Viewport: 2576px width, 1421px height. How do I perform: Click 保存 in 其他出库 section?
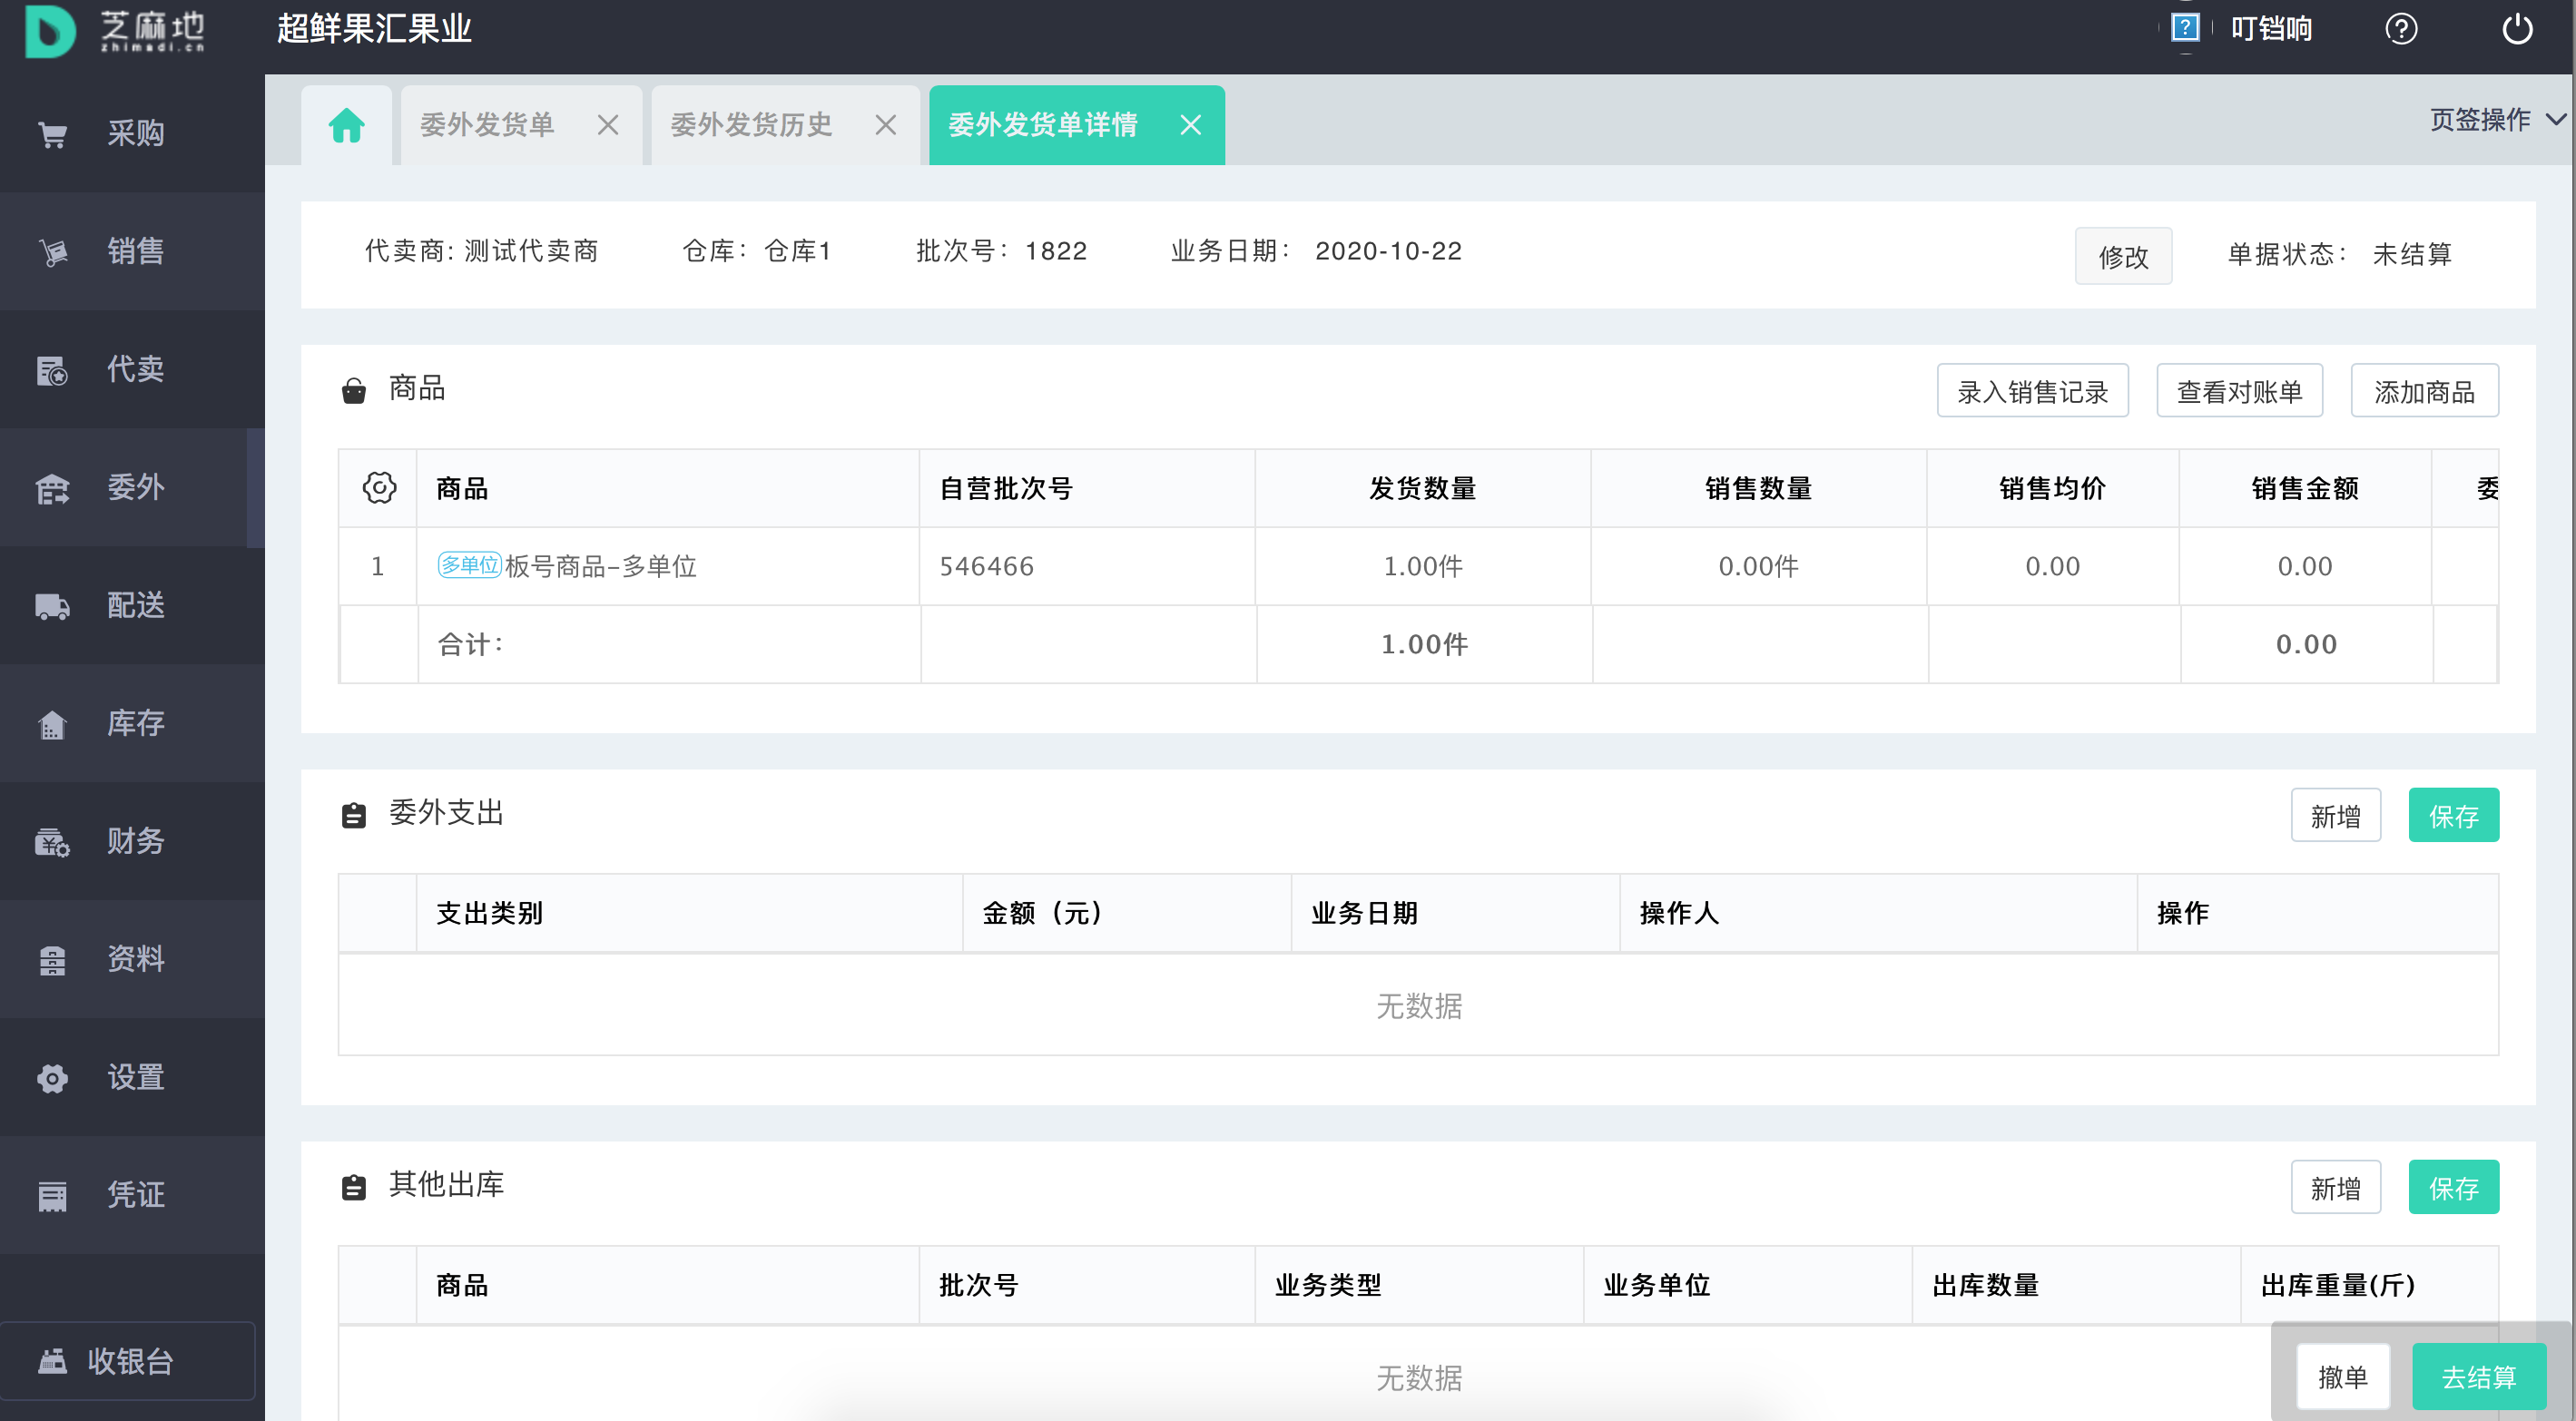[2453, 1188]
